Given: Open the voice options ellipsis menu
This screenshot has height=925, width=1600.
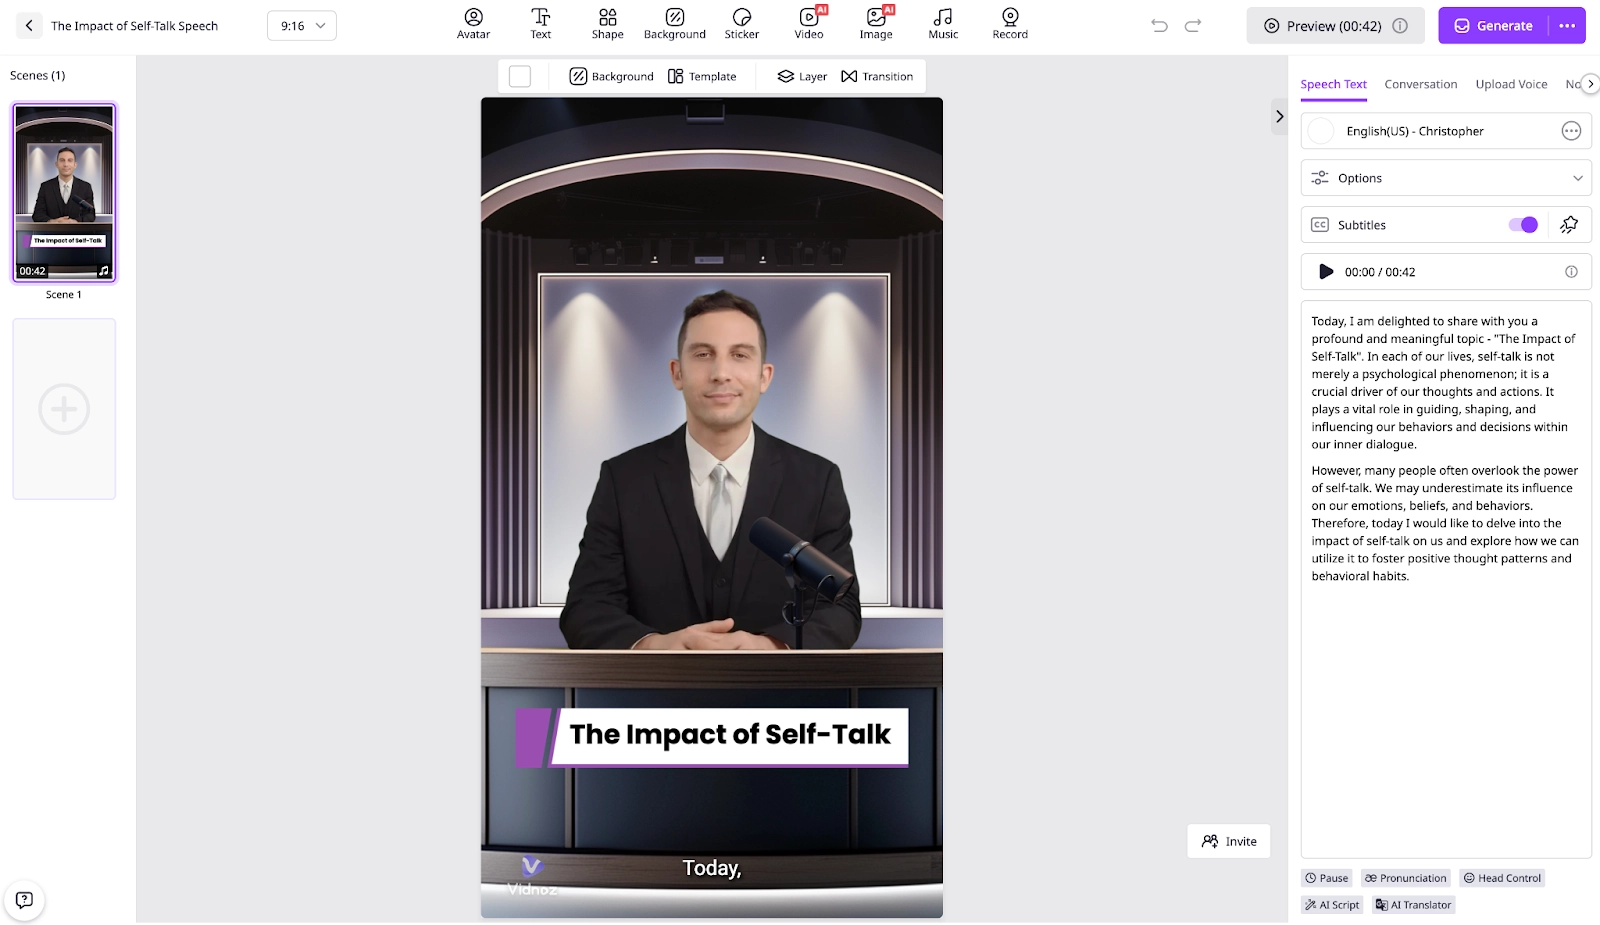Looking at the screenshot, I should (1571, 131).
